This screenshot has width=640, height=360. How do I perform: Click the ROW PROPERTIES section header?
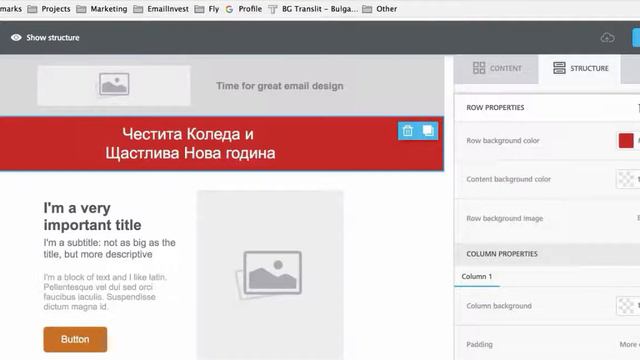(495, 107)
